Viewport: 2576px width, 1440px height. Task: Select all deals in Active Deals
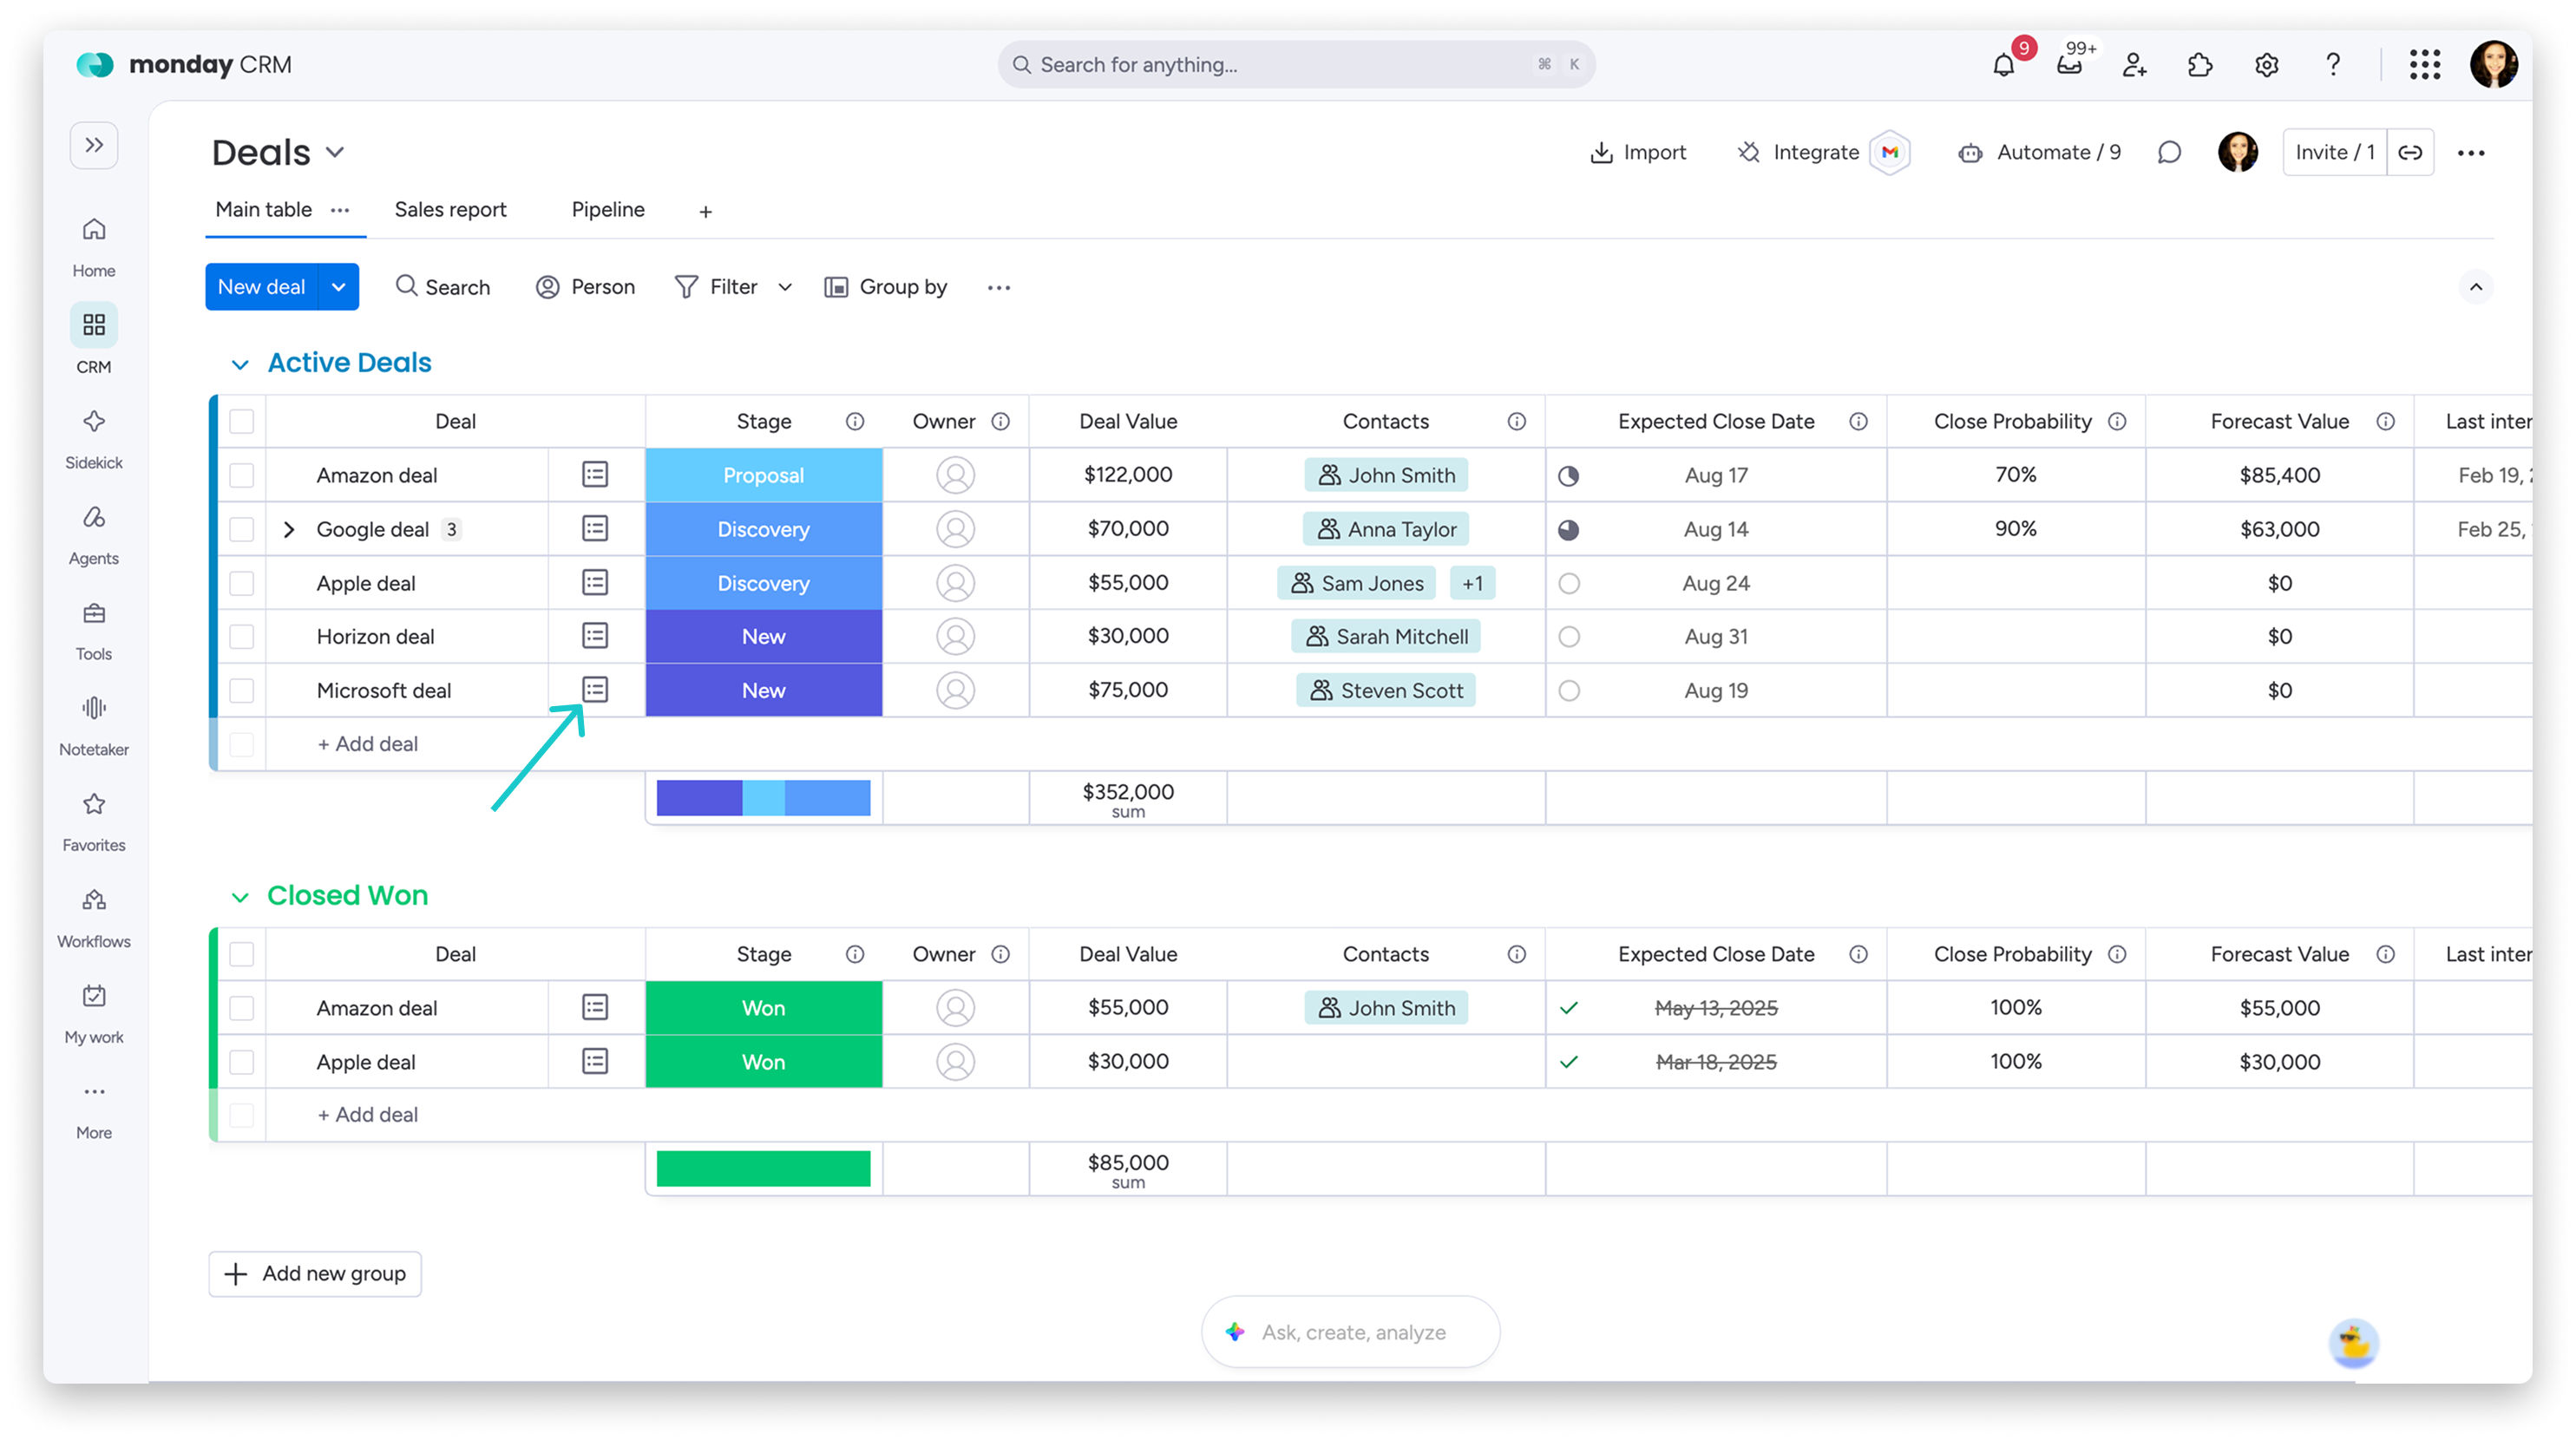[x=242, y=421]
